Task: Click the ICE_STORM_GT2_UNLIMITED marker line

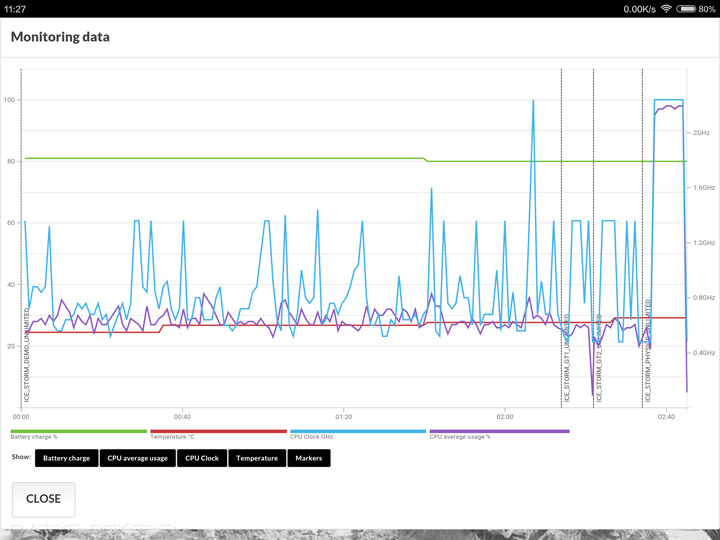Action: click(593, 239)
